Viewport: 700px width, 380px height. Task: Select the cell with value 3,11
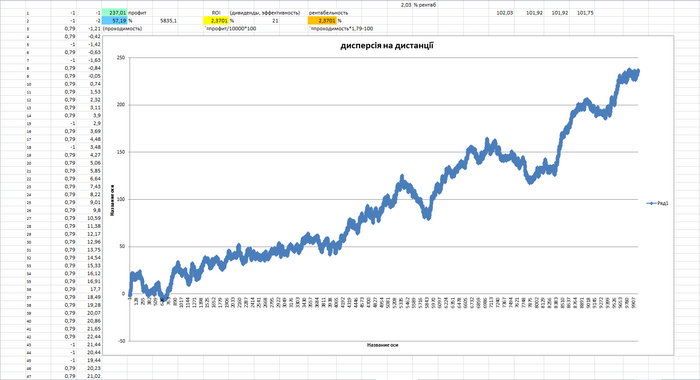point(89,108)
